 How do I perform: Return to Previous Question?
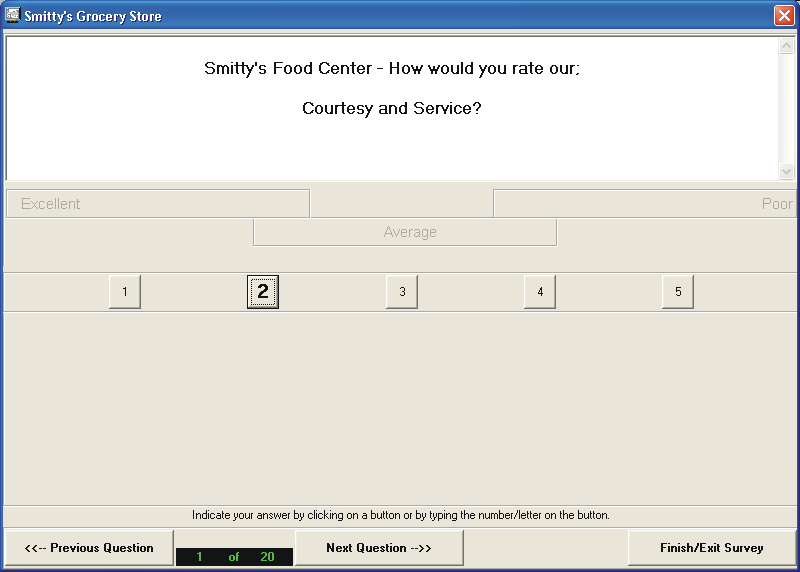click(x=89, y=548)
